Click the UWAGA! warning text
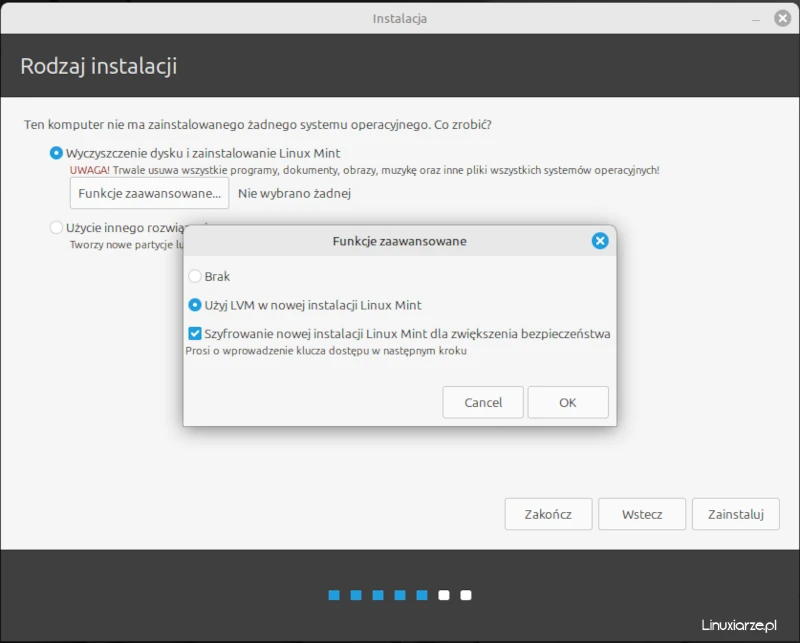 point(89,170)
